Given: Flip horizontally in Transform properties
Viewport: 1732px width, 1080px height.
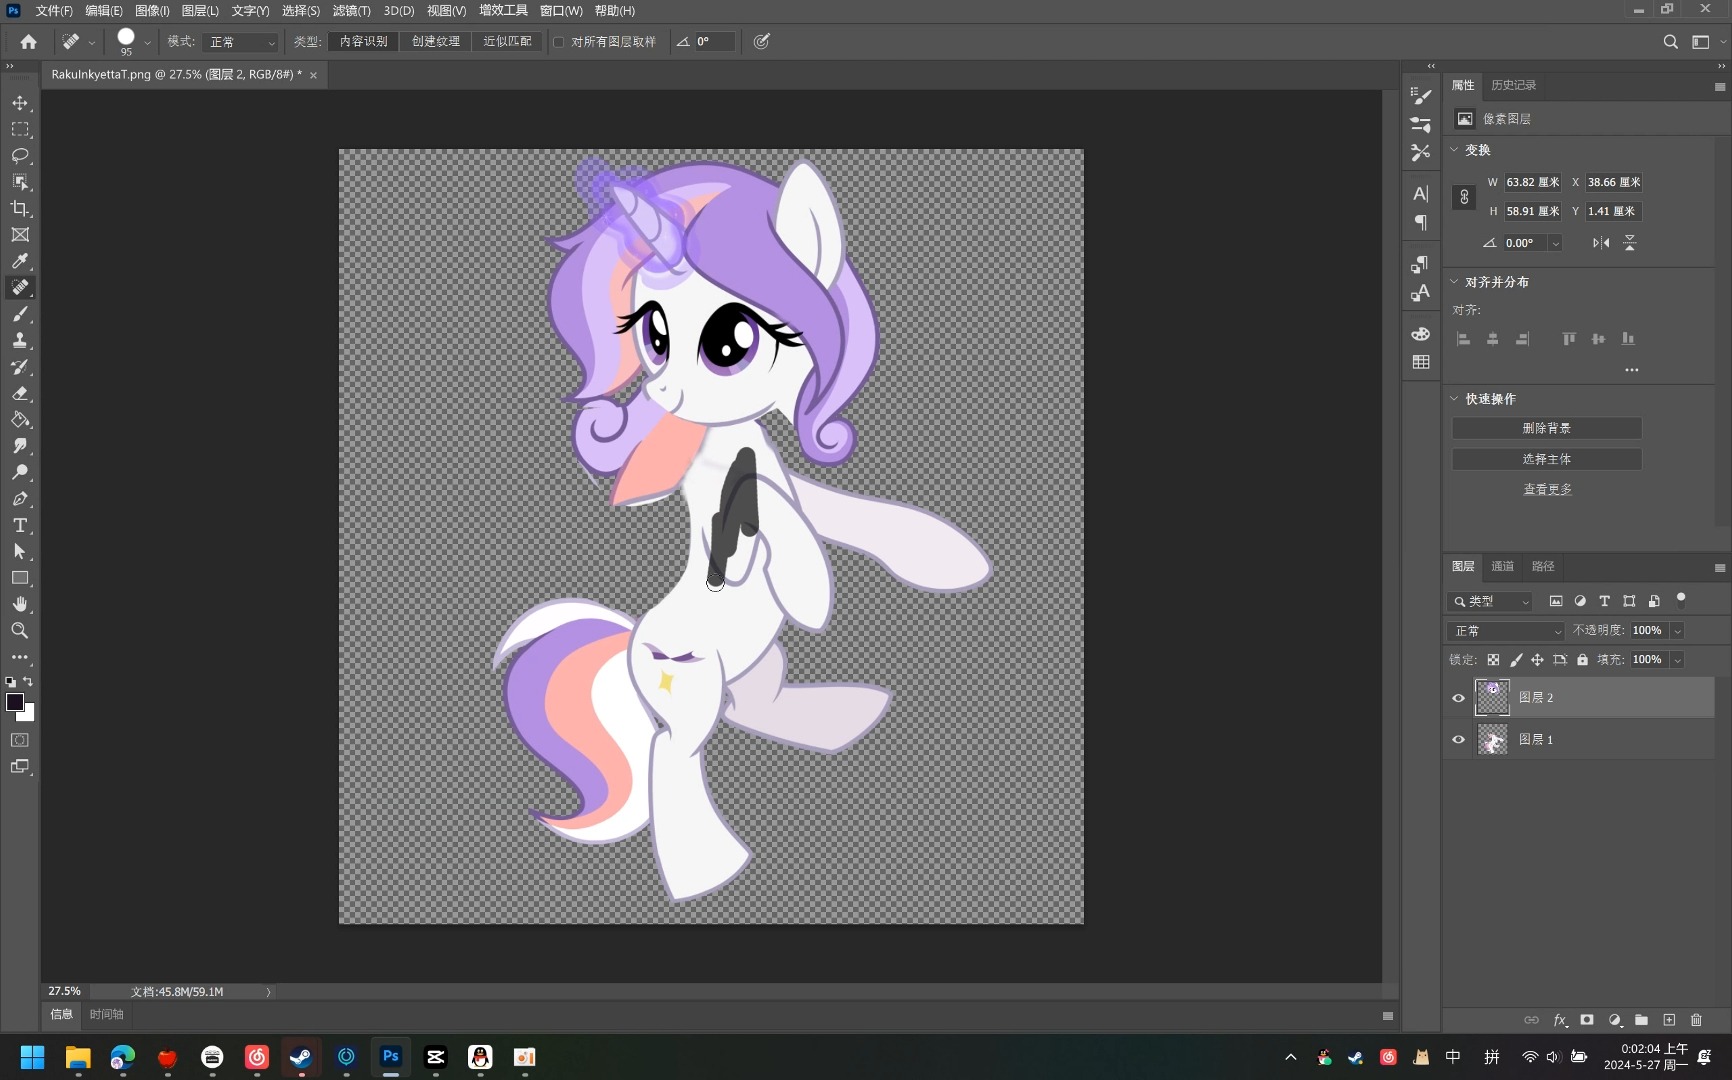Looking at the screenshot, I should point(1601,243).
